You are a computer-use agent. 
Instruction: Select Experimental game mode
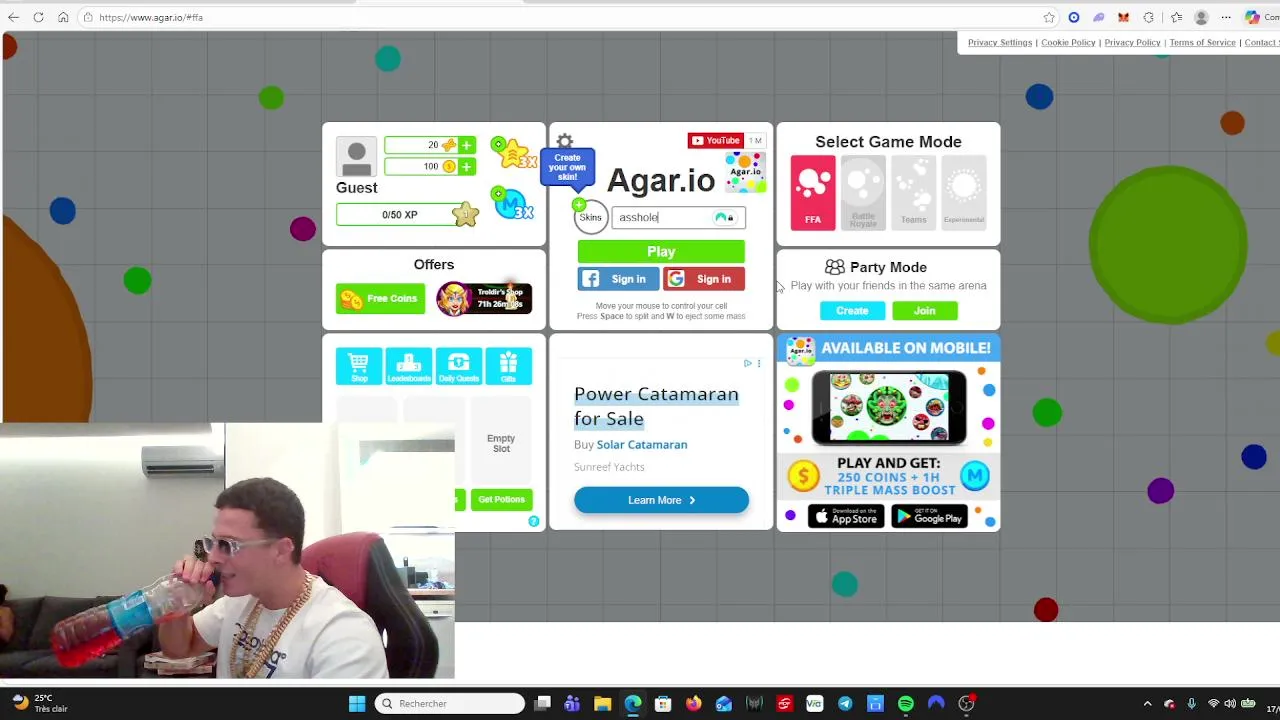pos(964,192)
